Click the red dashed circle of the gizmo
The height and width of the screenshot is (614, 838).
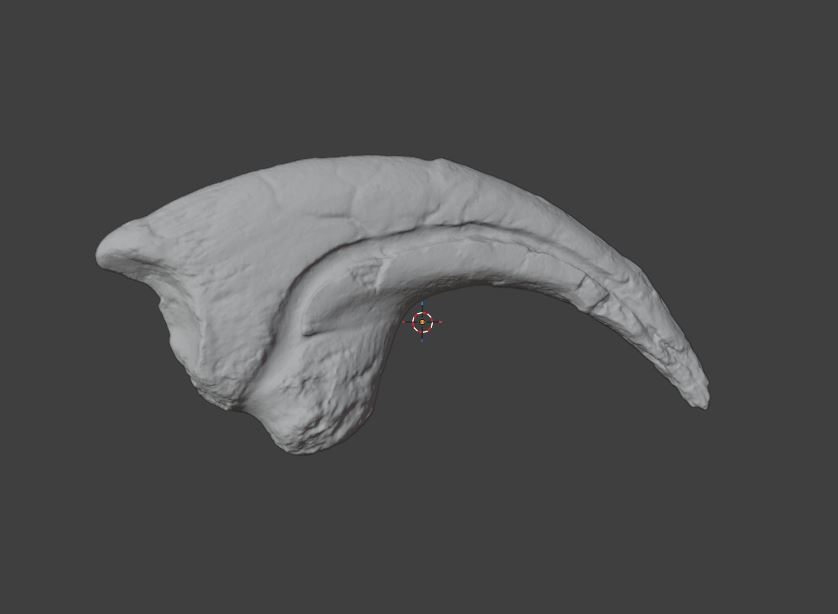point(422,313)
